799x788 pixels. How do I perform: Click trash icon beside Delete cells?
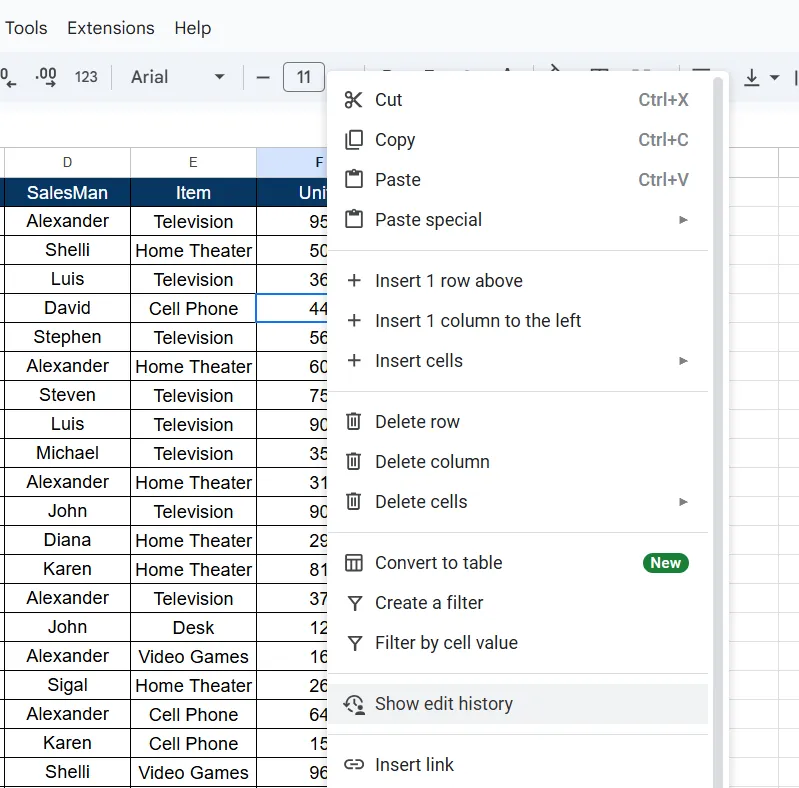click(354, 502)
